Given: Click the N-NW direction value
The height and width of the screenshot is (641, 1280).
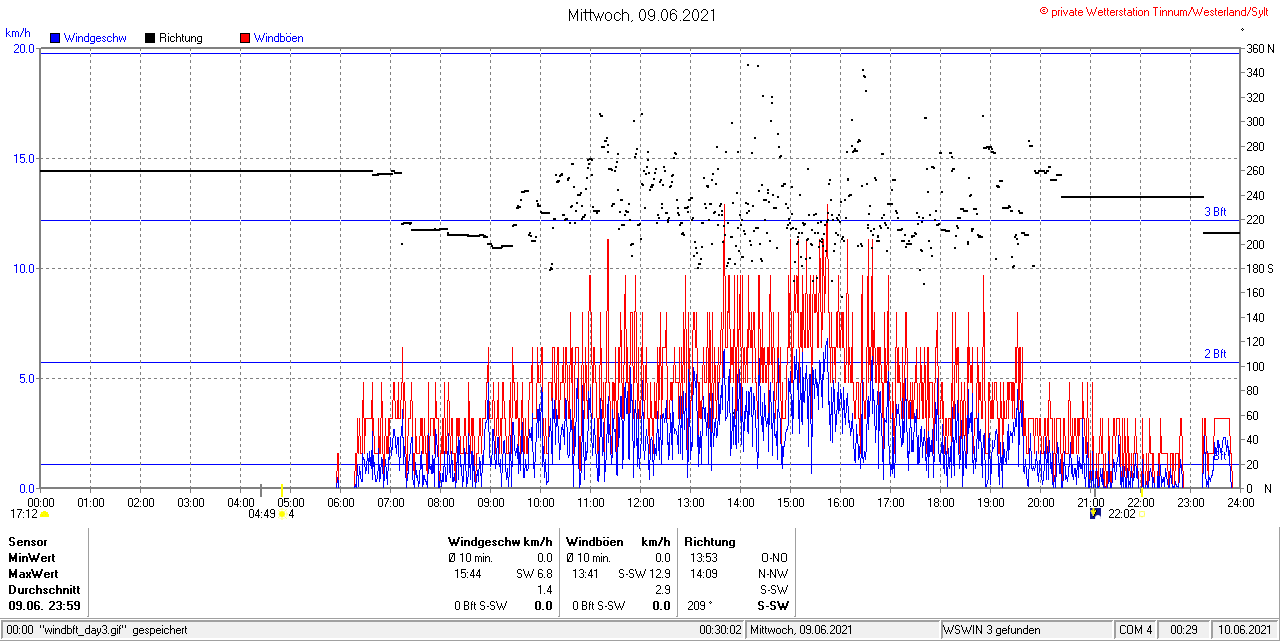Looking at the screenshot, I should coord(773,574).
